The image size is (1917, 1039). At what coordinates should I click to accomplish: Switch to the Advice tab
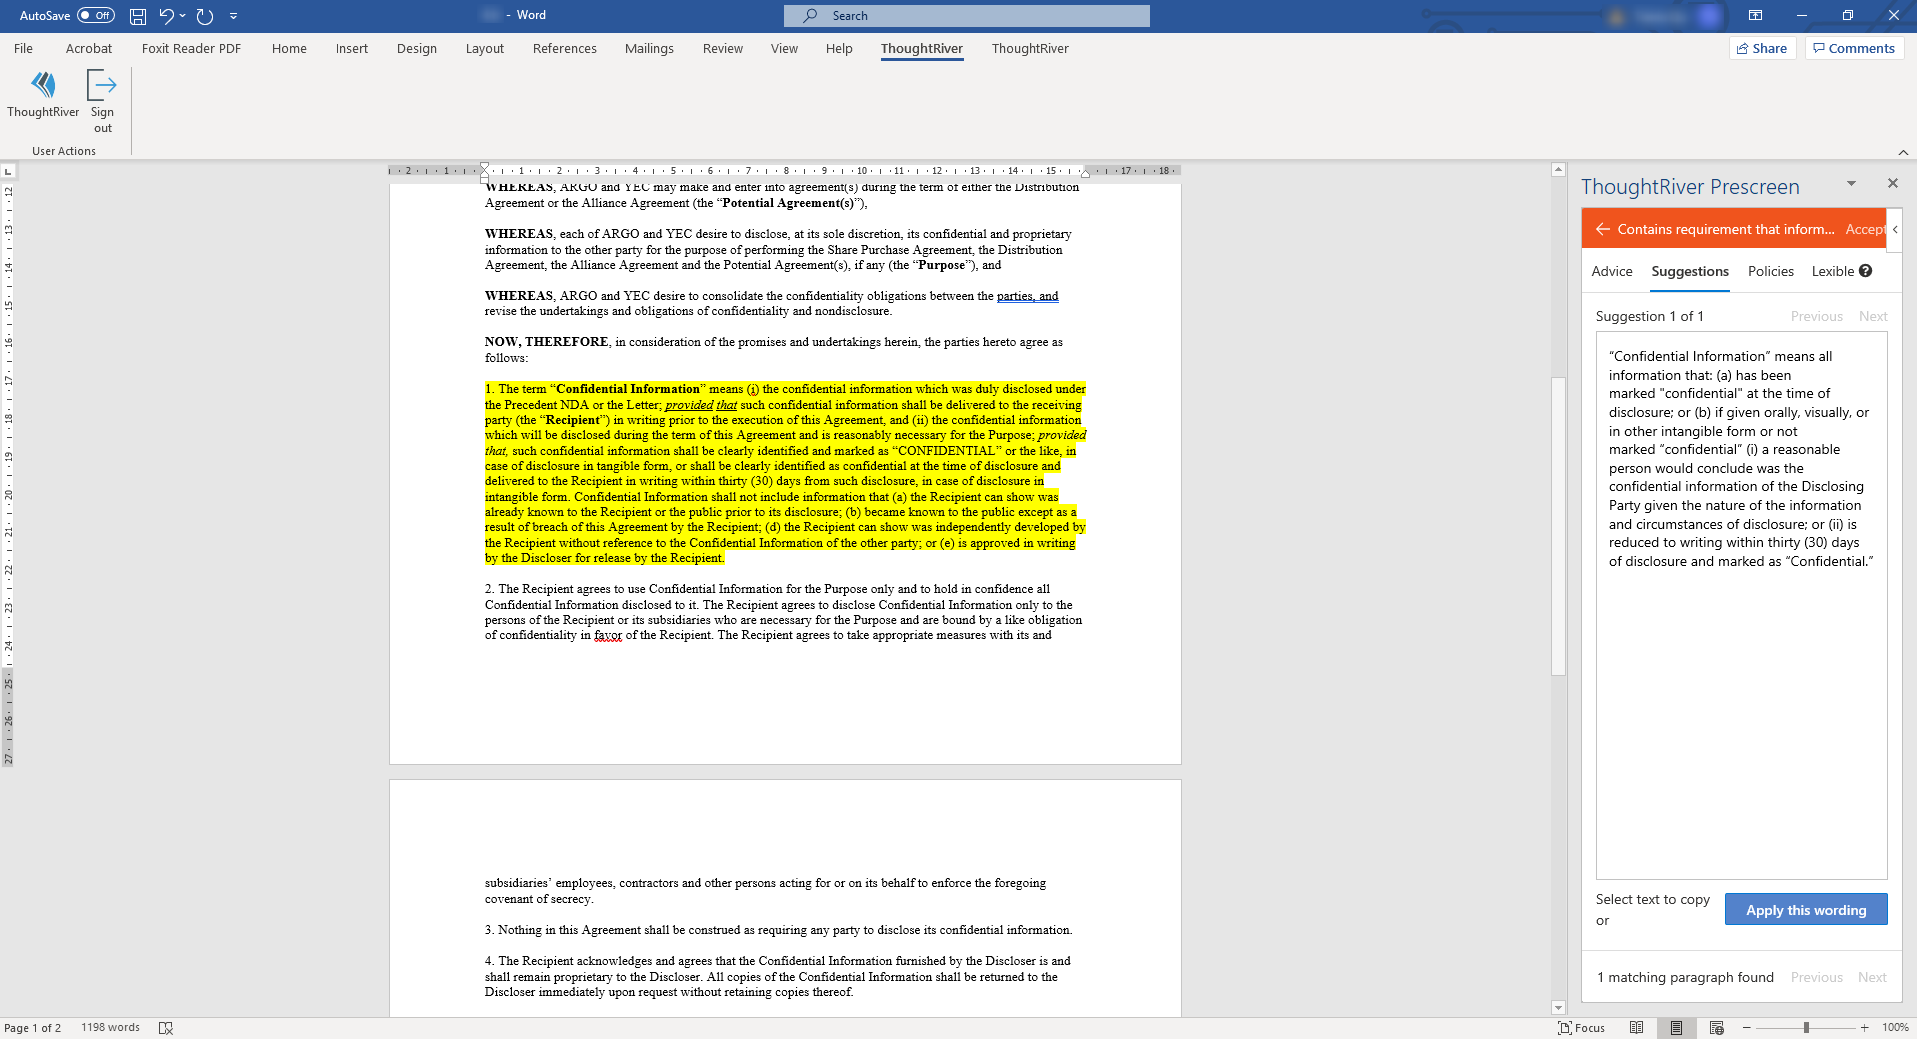click(1612, 271)
